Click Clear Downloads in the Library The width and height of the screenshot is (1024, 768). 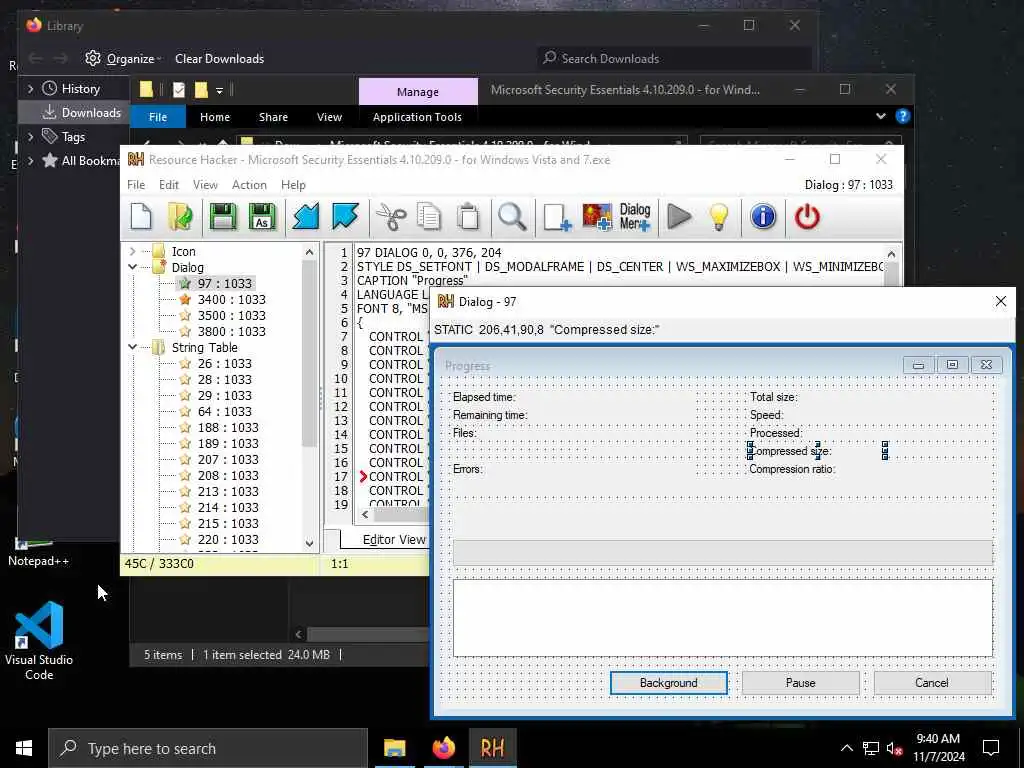(x=219, y=59)
